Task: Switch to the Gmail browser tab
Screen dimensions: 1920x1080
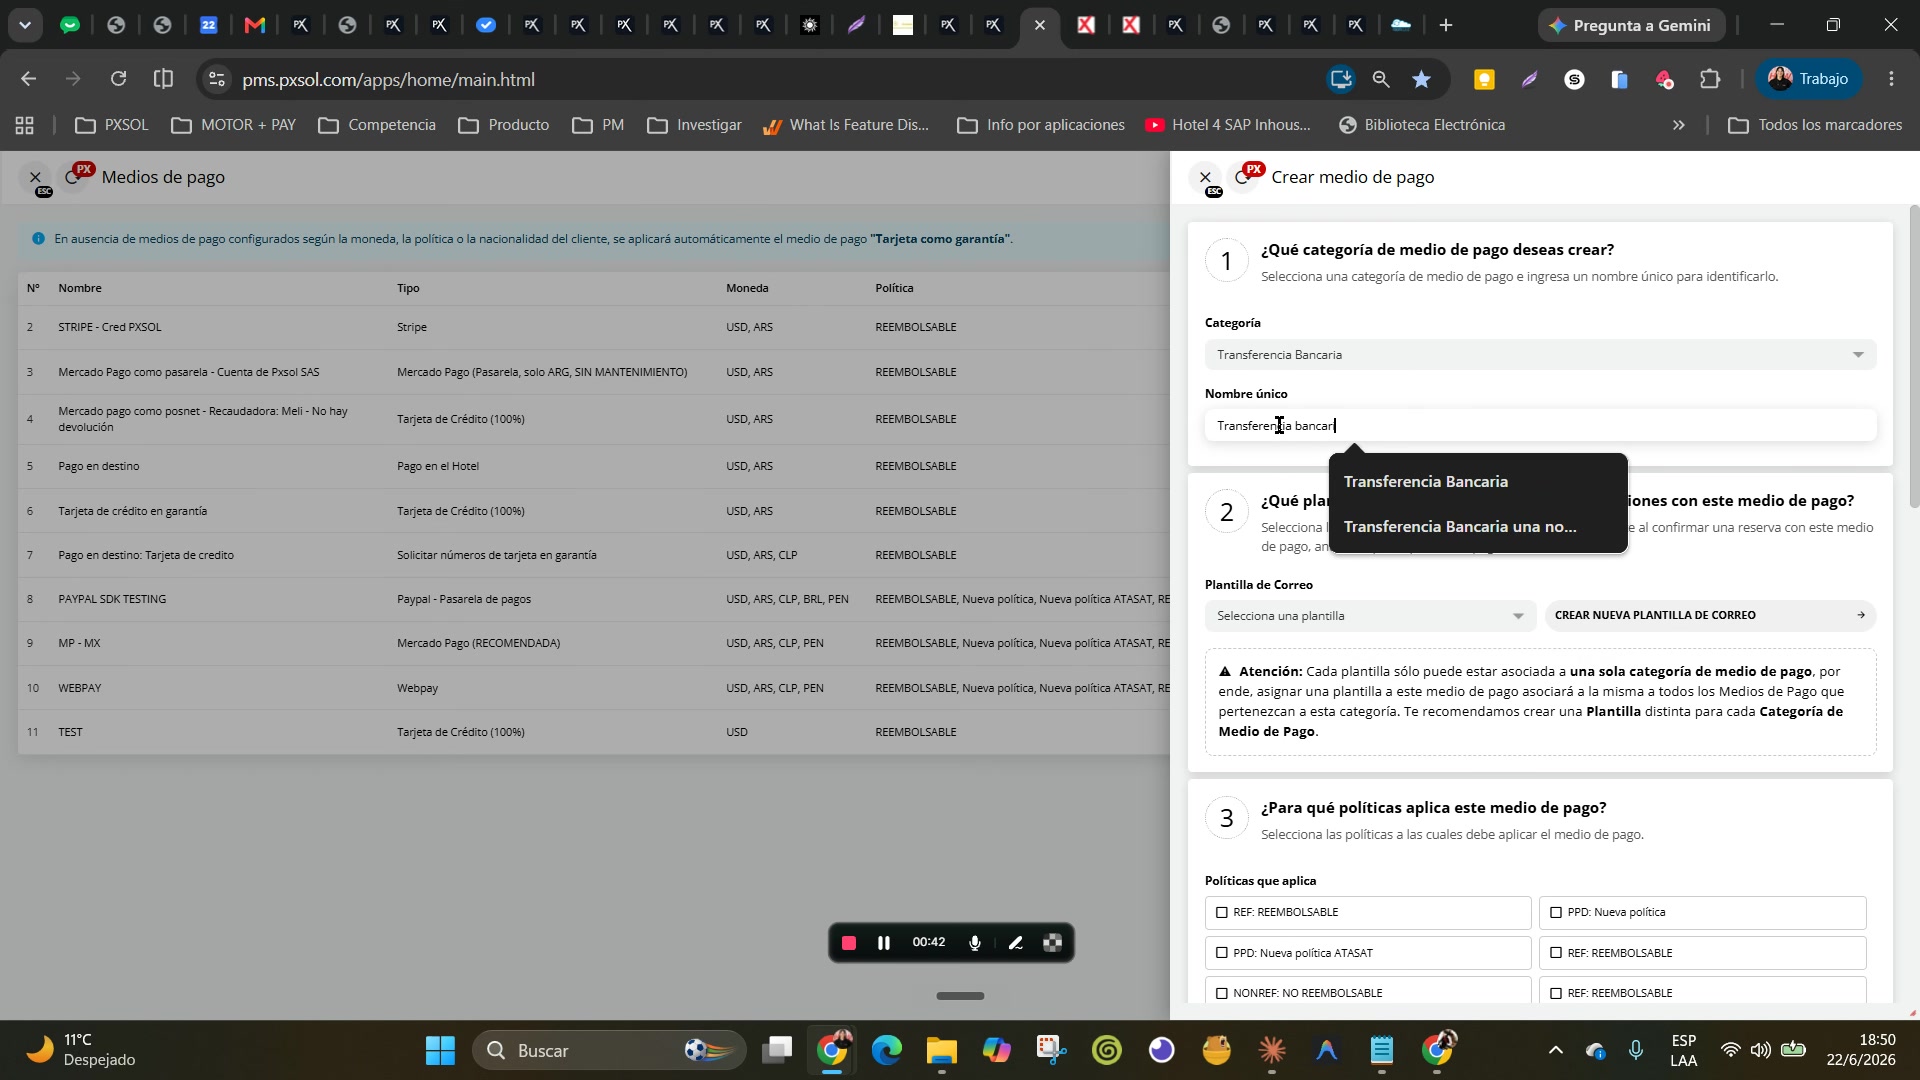Action: point(254,25)
